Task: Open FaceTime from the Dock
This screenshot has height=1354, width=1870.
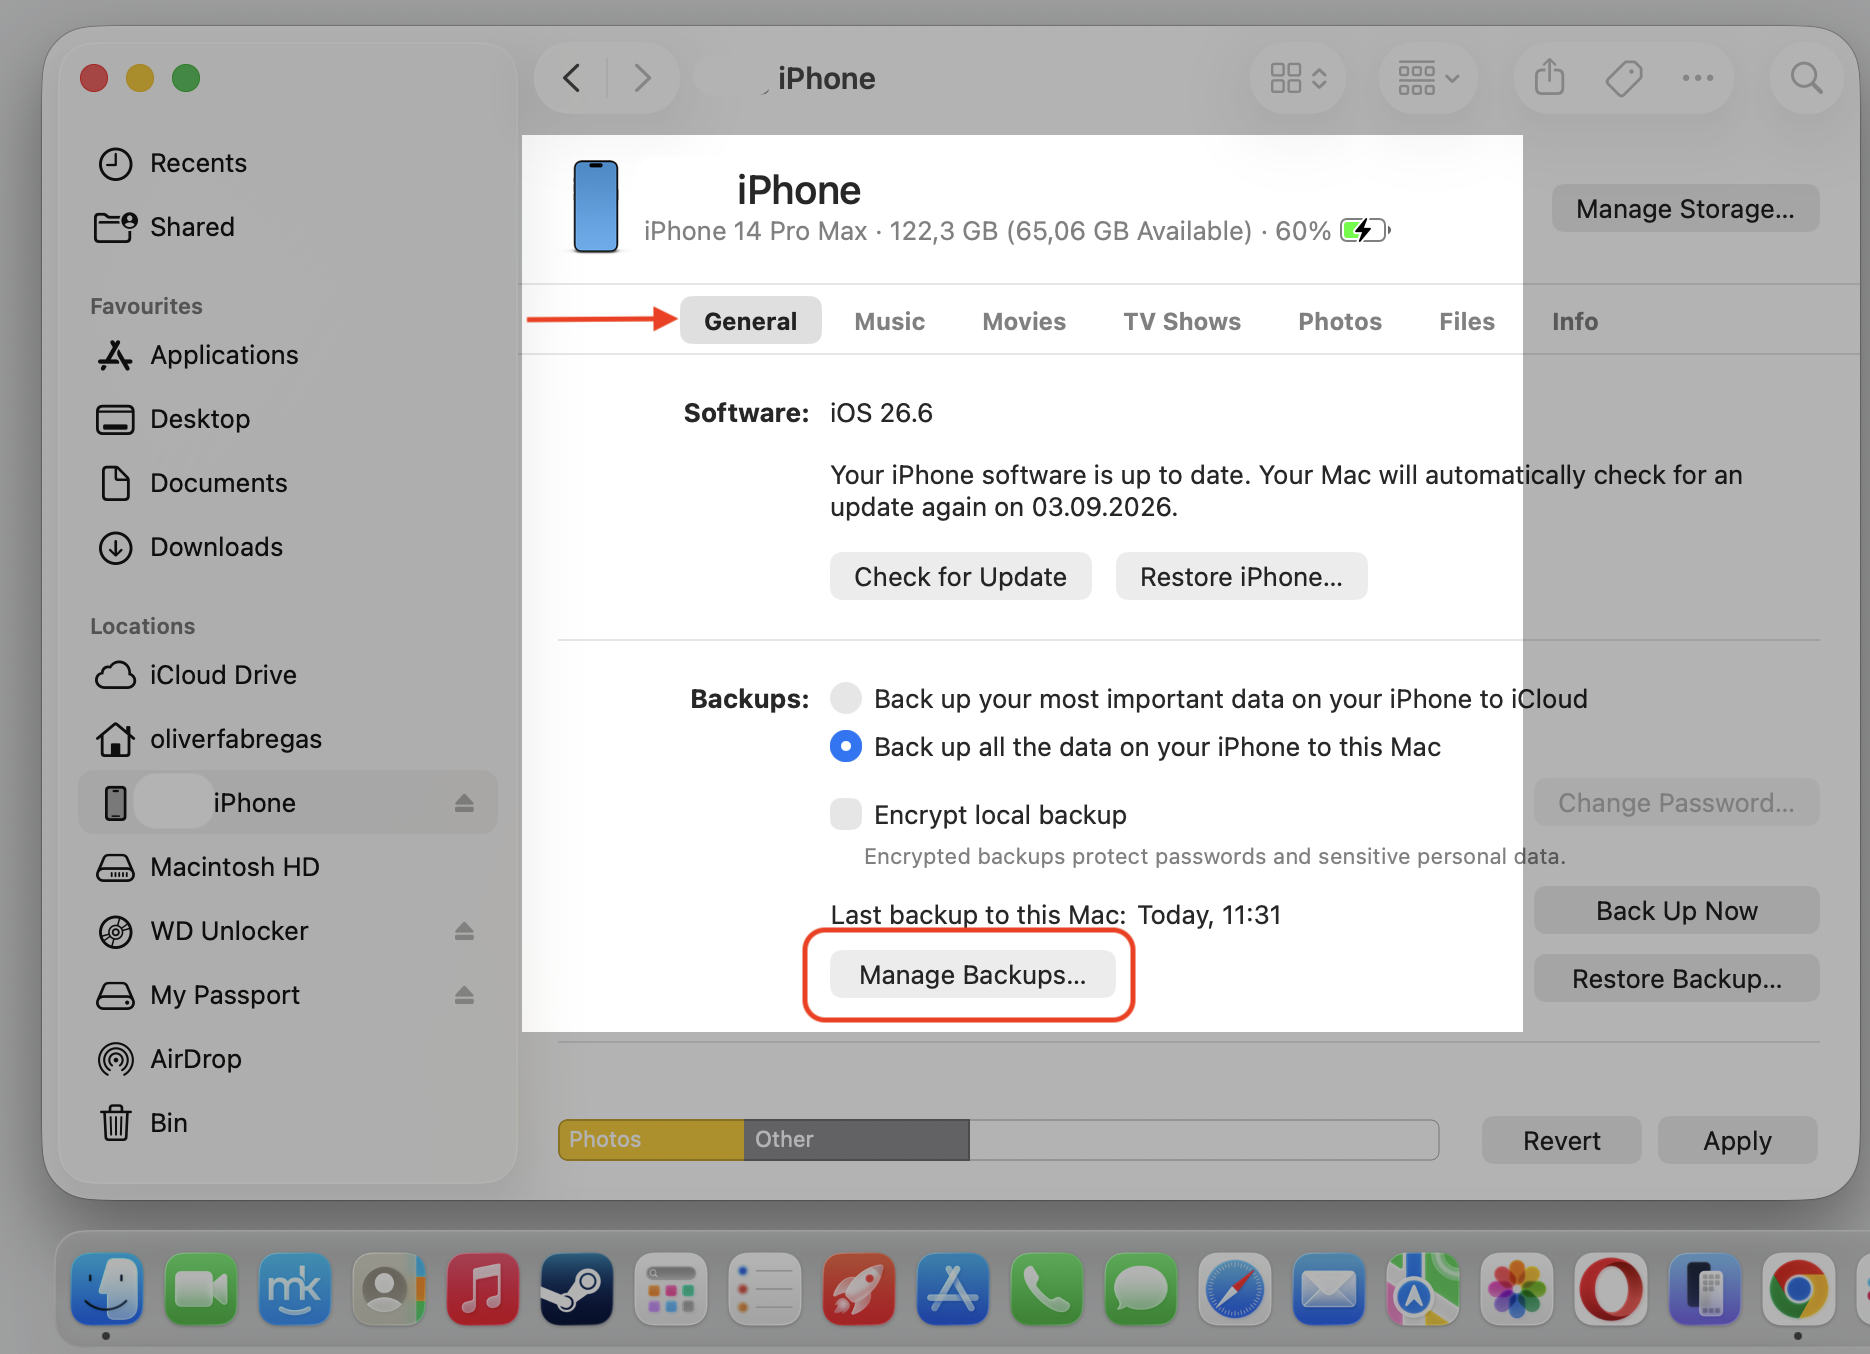Action: pos(201,1289)
